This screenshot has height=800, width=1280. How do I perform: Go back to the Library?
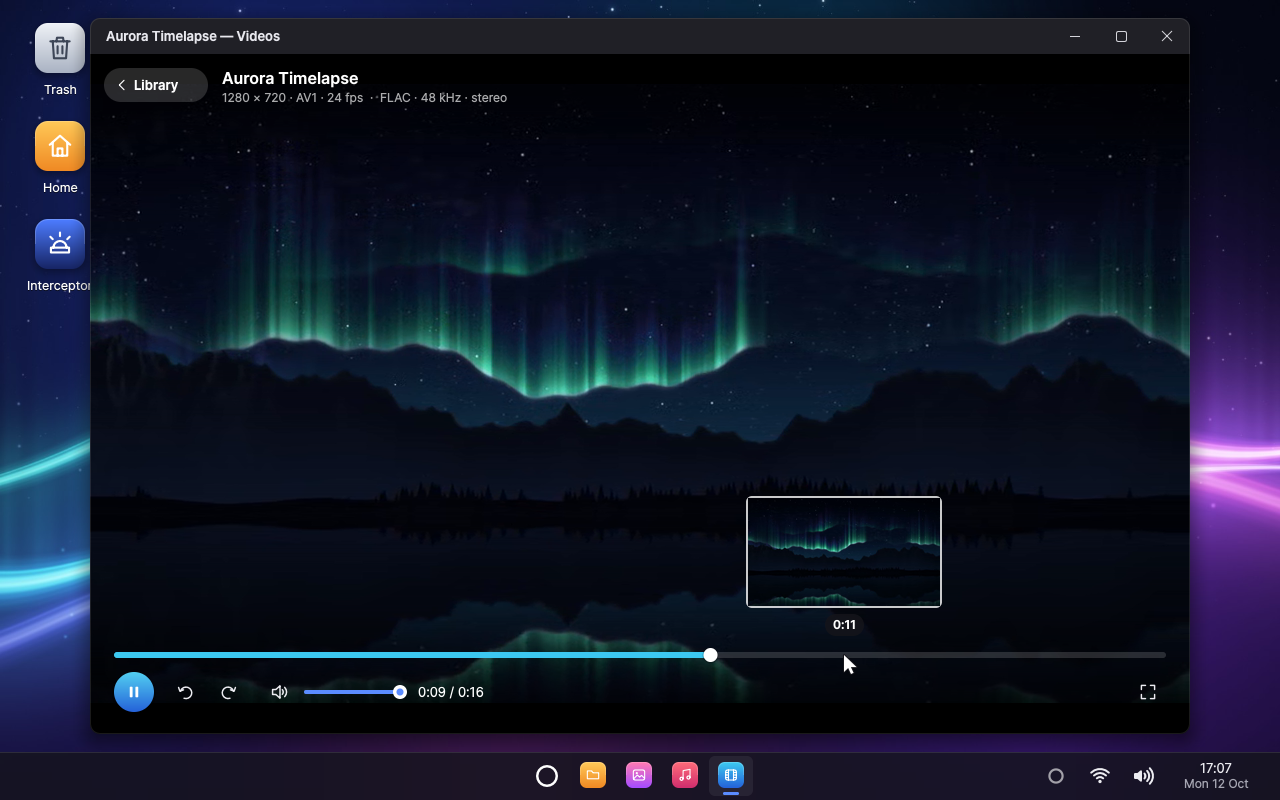(x=156, y=85)
